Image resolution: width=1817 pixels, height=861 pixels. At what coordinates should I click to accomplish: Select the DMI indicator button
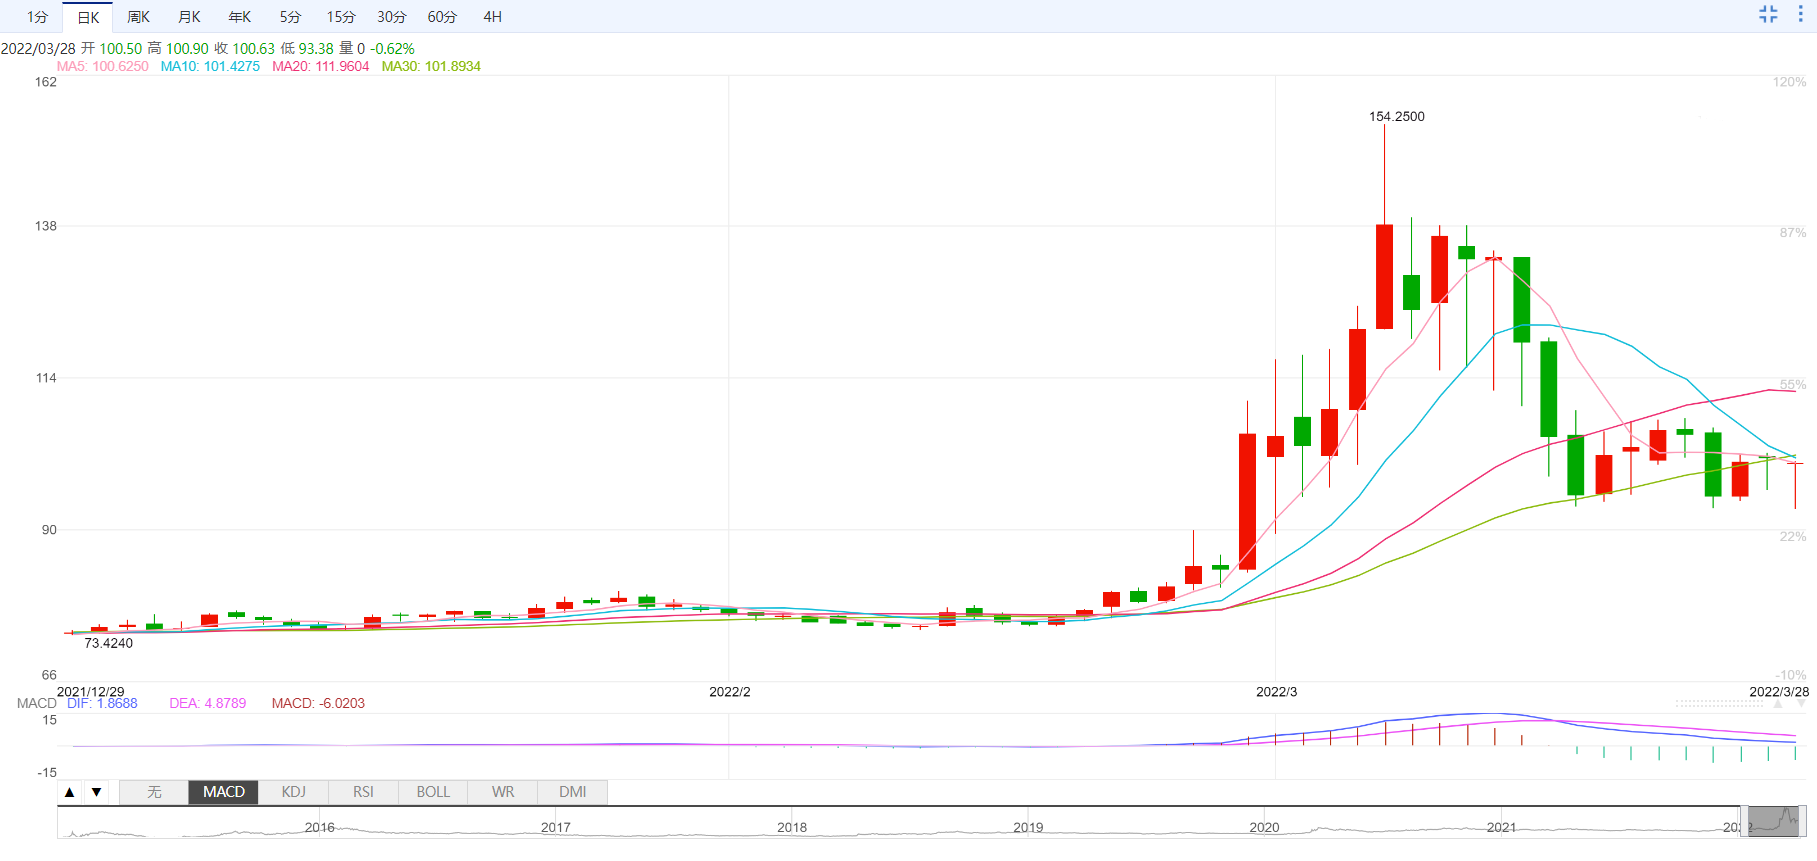click(573, 792)
